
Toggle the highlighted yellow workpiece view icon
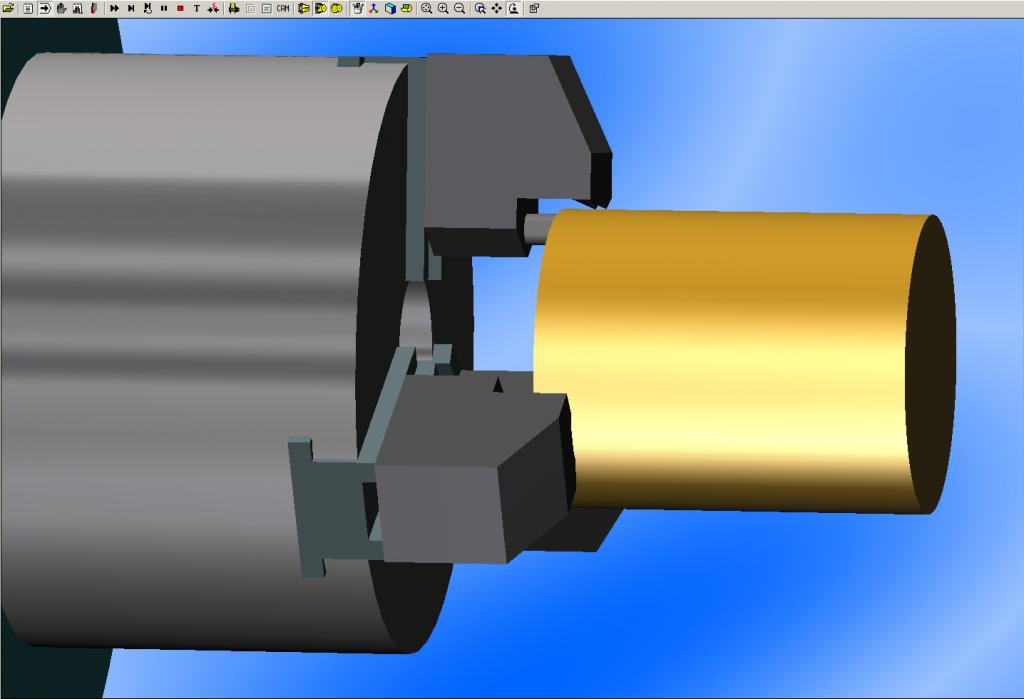320,8
